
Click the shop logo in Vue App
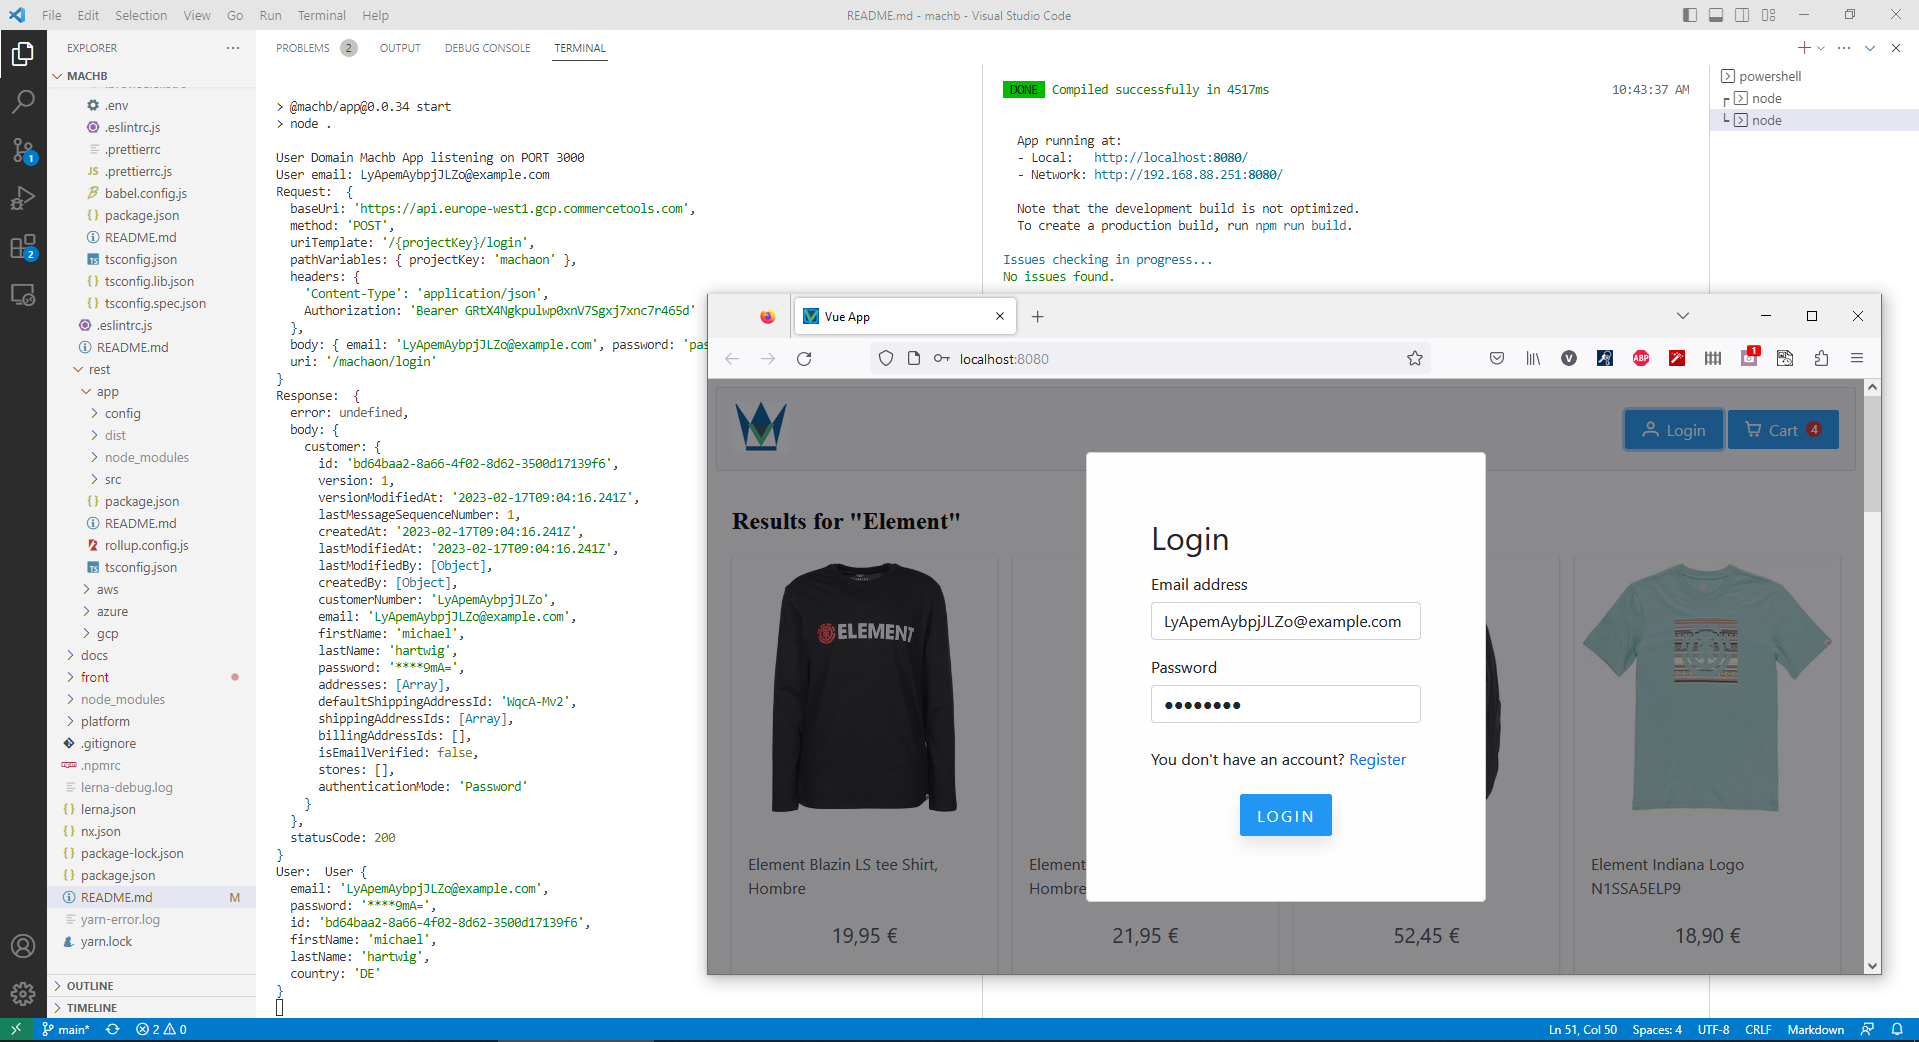click(x=761, y=427)
